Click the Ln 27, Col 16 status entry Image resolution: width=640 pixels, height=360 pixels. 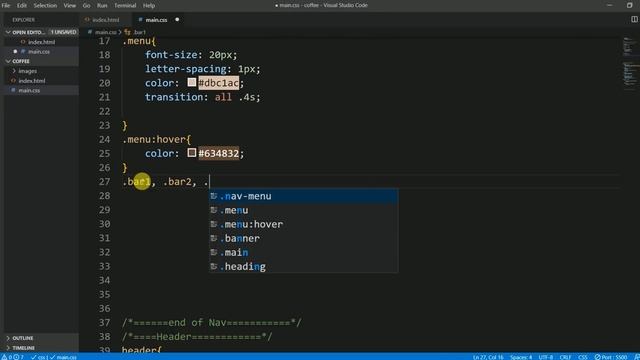coord(488,357)
